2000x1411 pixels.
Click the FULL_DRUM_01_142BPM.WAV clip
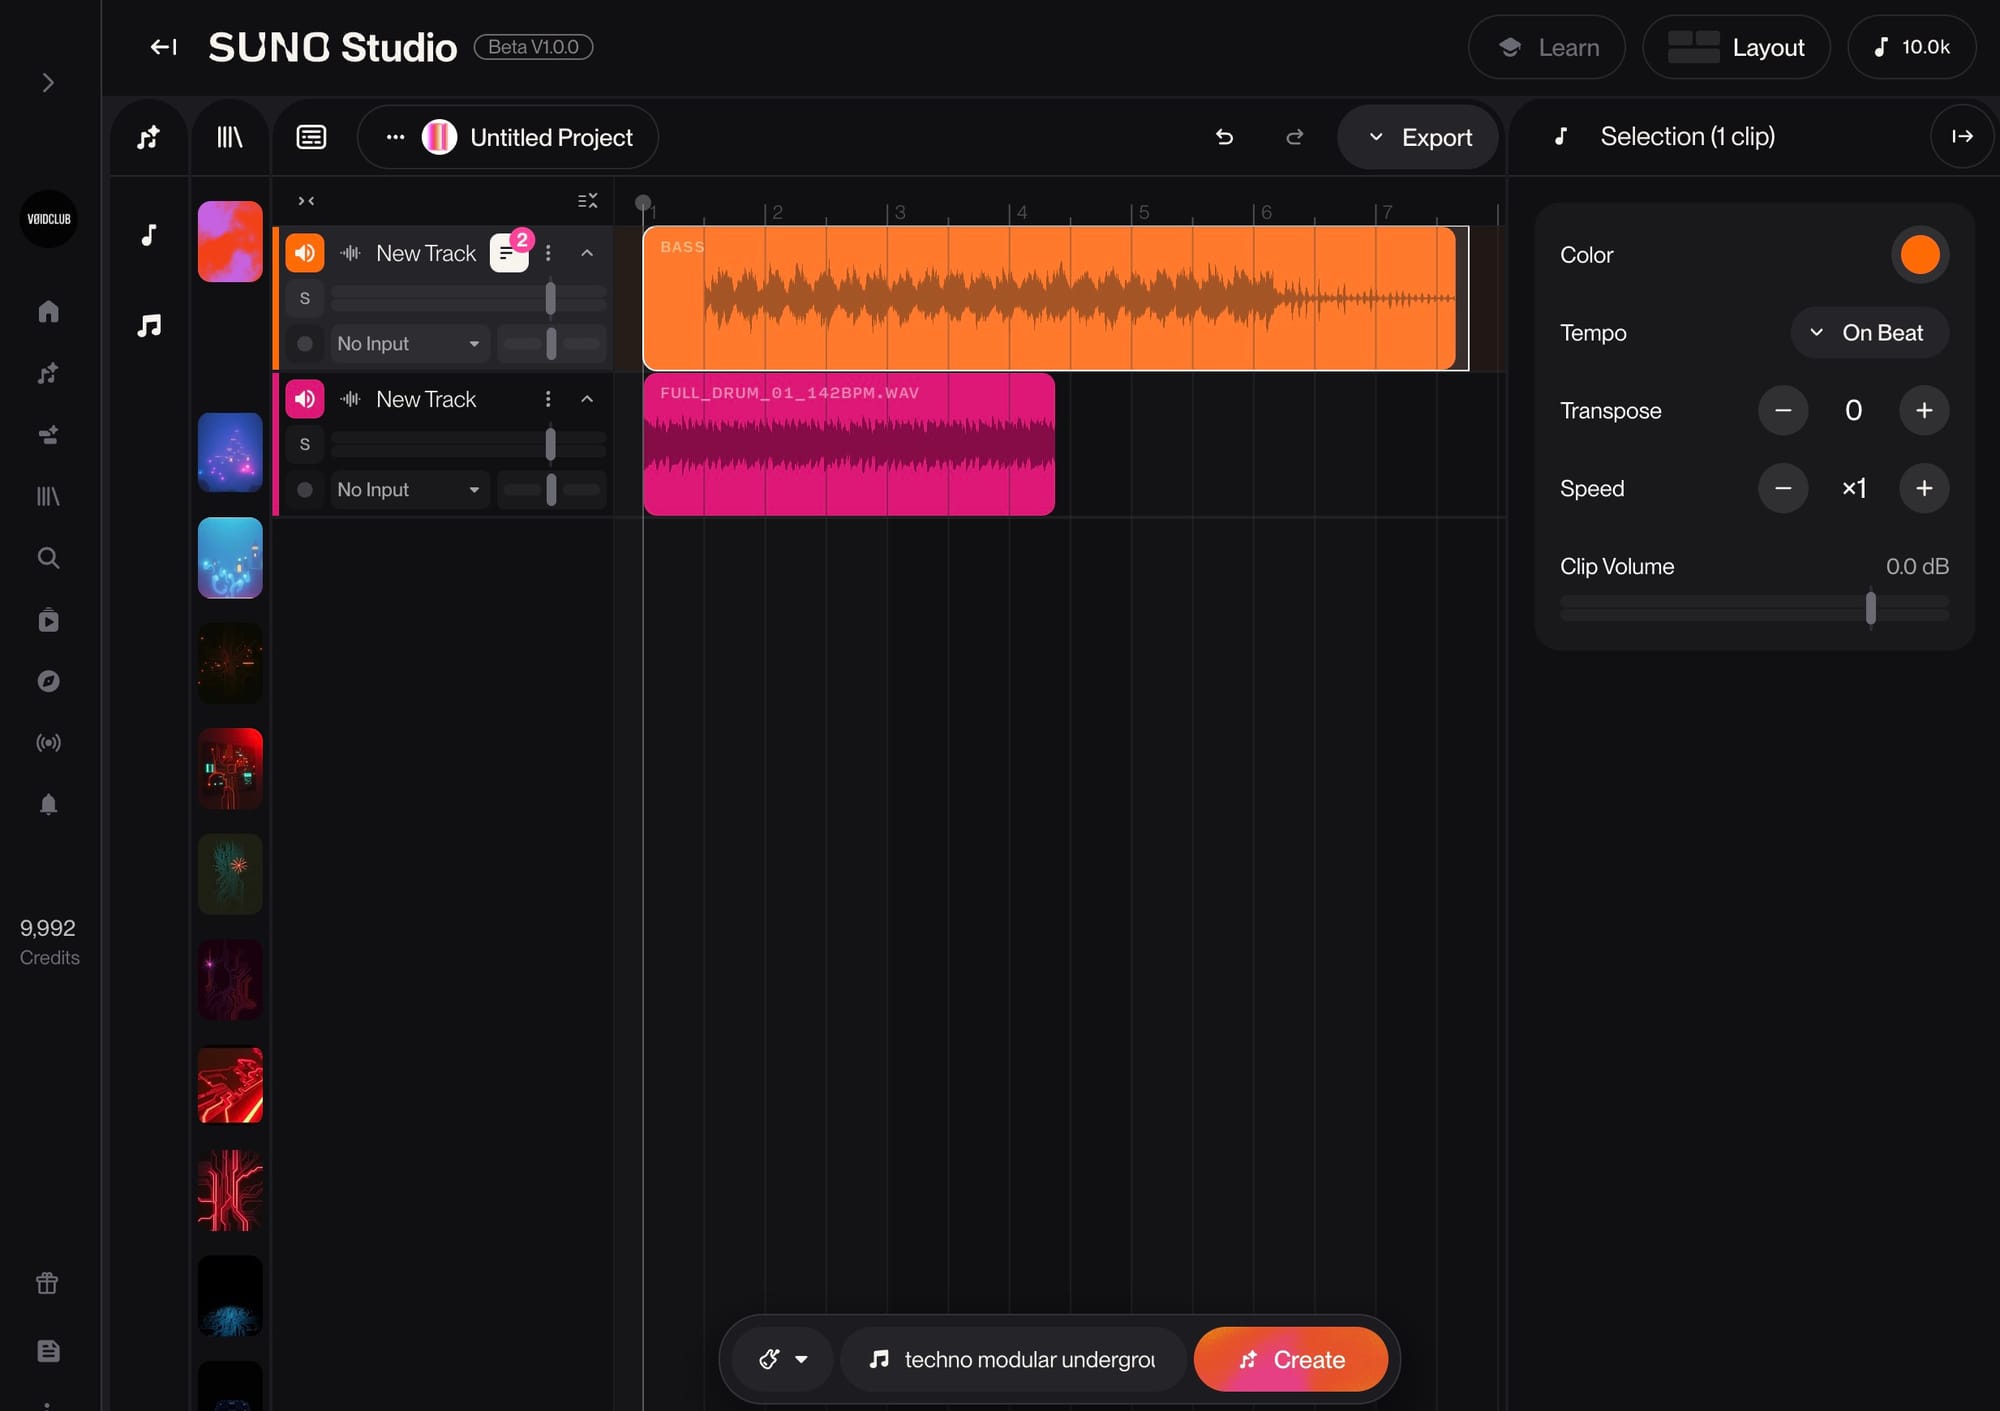848,445
